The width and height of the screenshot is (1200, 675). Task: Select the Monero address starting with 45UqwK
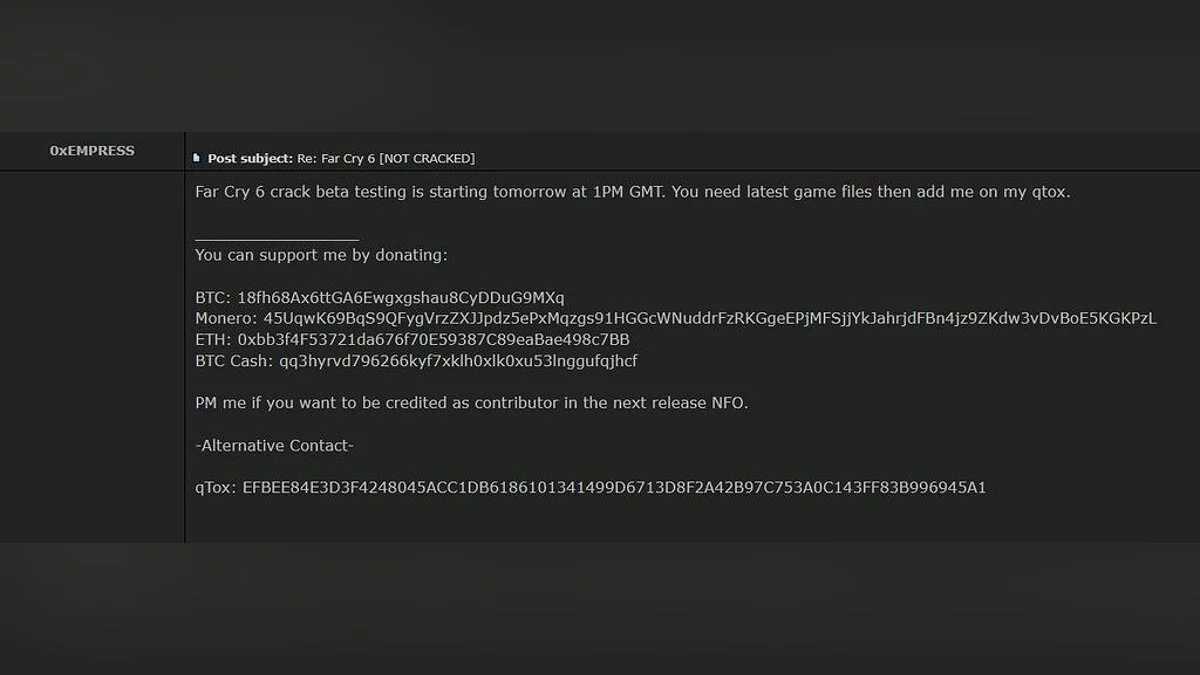pyautogui.click(x=710, y=319)
